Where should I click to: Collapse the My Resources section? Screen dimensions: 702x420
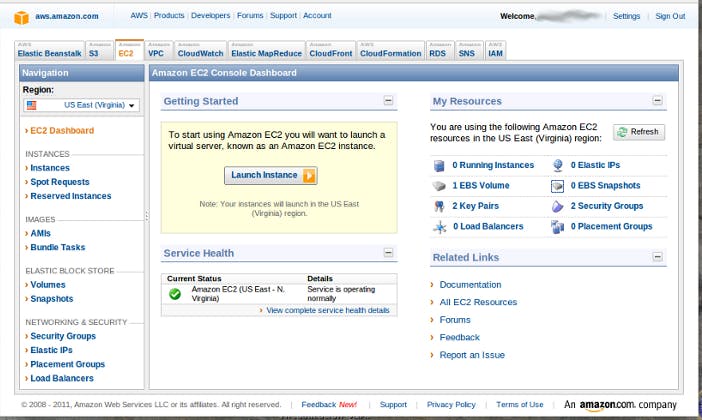point(657,100)
